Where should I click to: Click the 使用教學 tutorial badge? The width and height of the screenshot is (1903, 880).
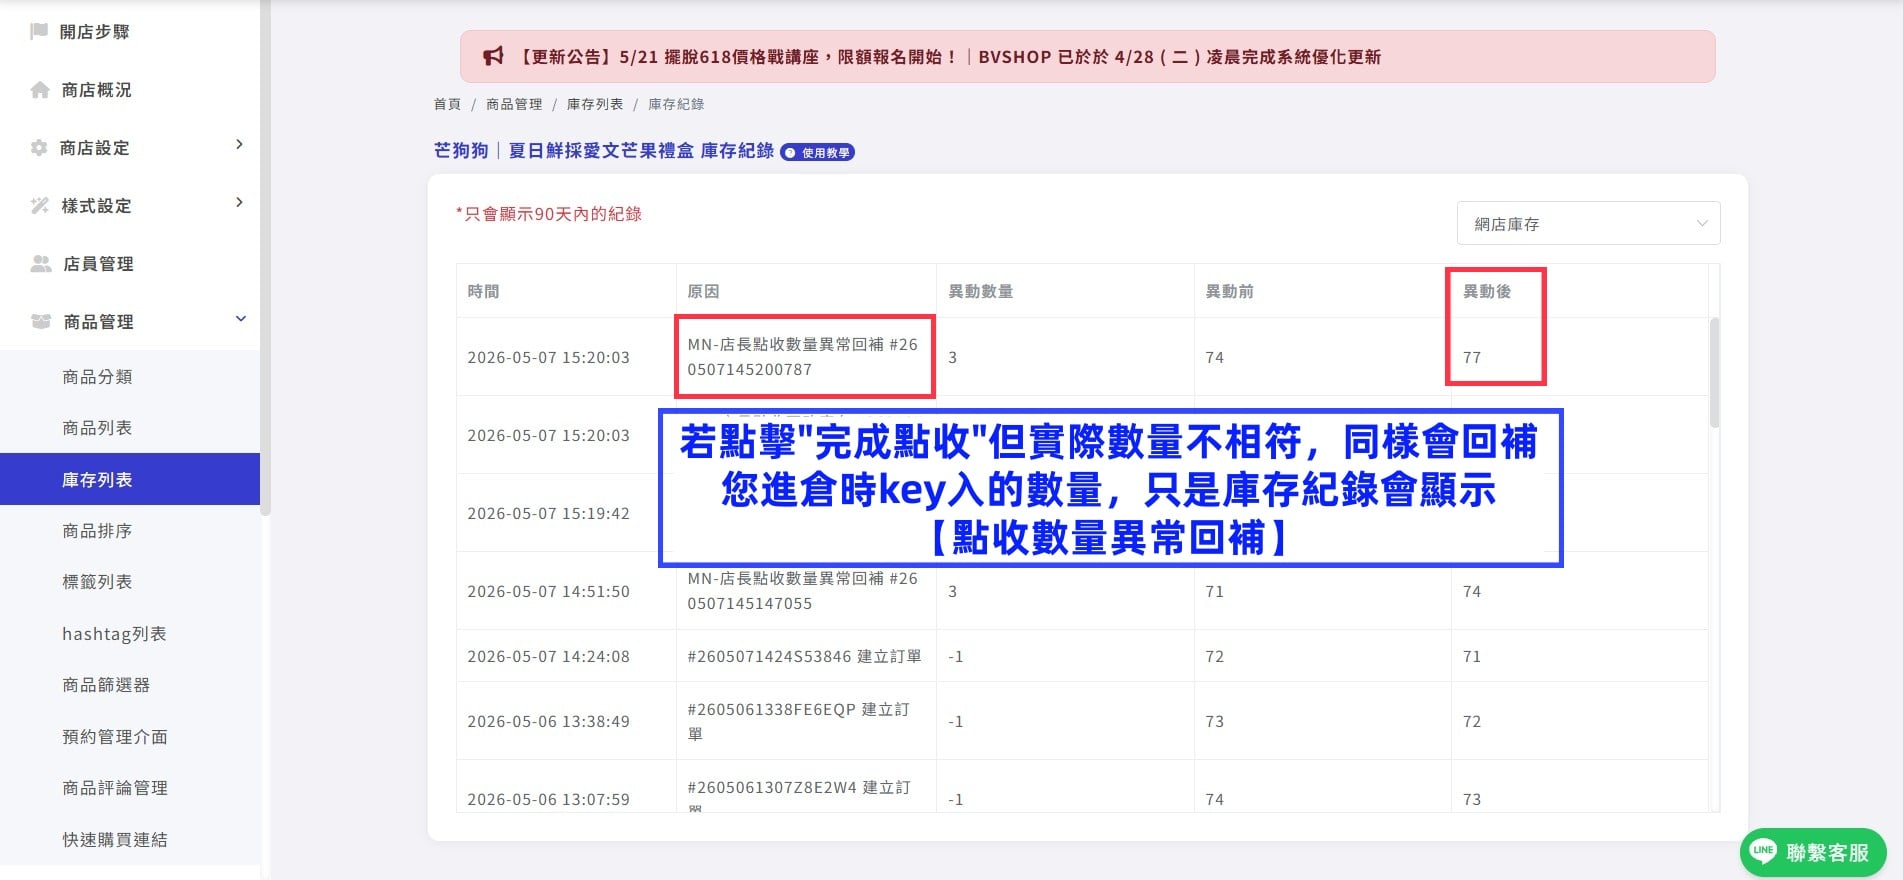(x=818, y=153)
